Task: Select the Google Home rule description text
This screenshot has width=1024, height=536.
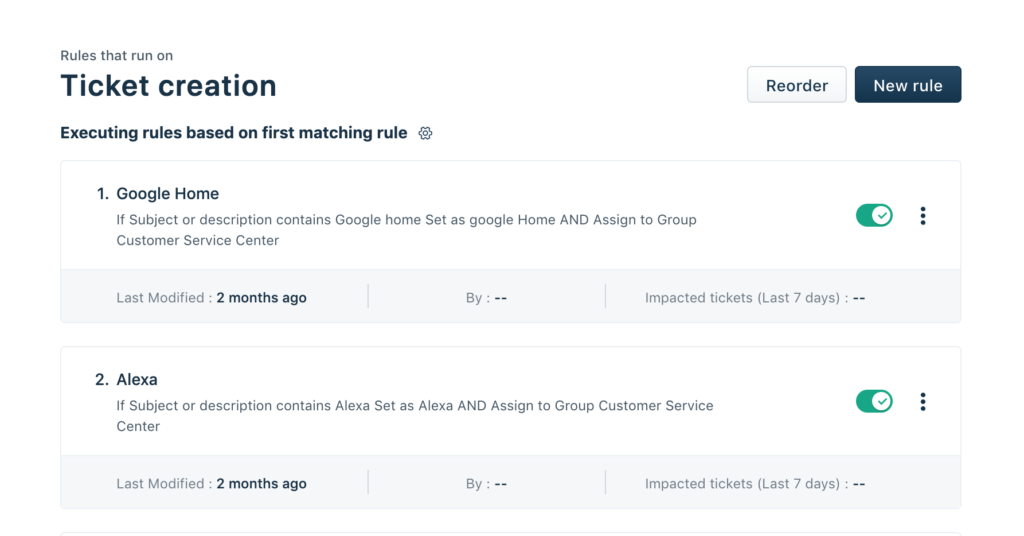Action: click(406, 230)
